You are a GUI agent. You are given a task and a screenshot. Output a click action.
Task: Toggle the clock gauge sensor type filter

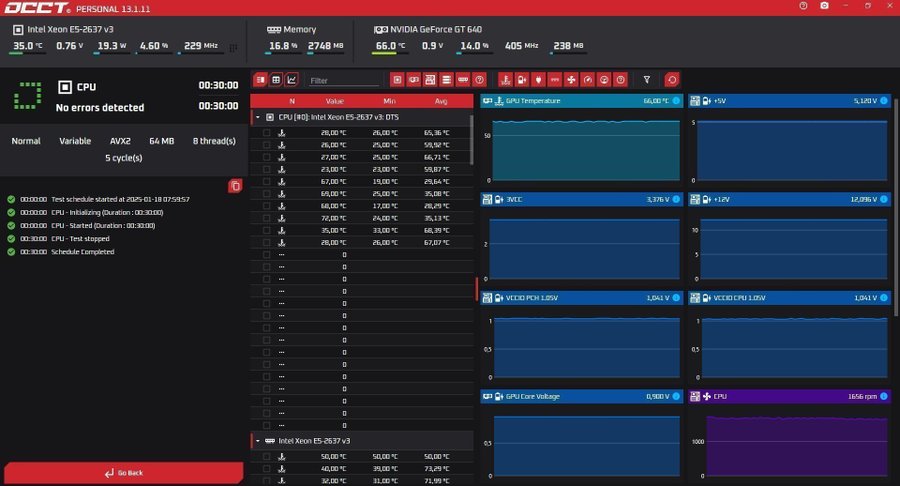click(x=587, y=80)
